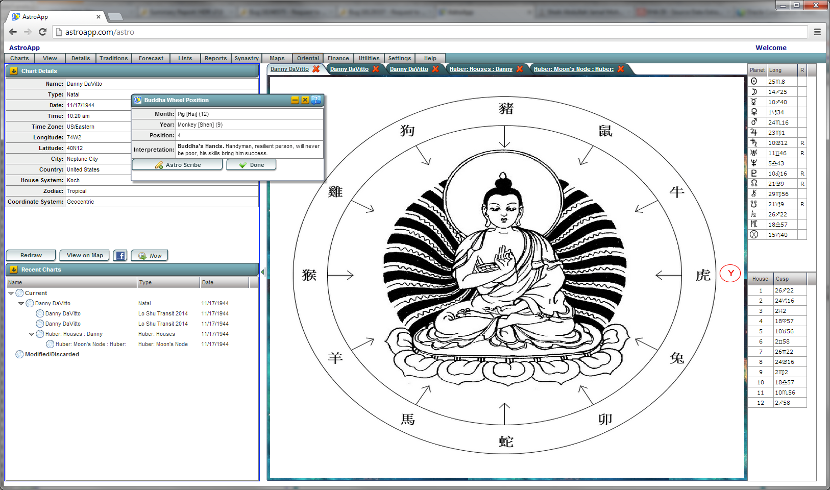
Task: Open the Oriental menu
Action: (x=308, y=59)
